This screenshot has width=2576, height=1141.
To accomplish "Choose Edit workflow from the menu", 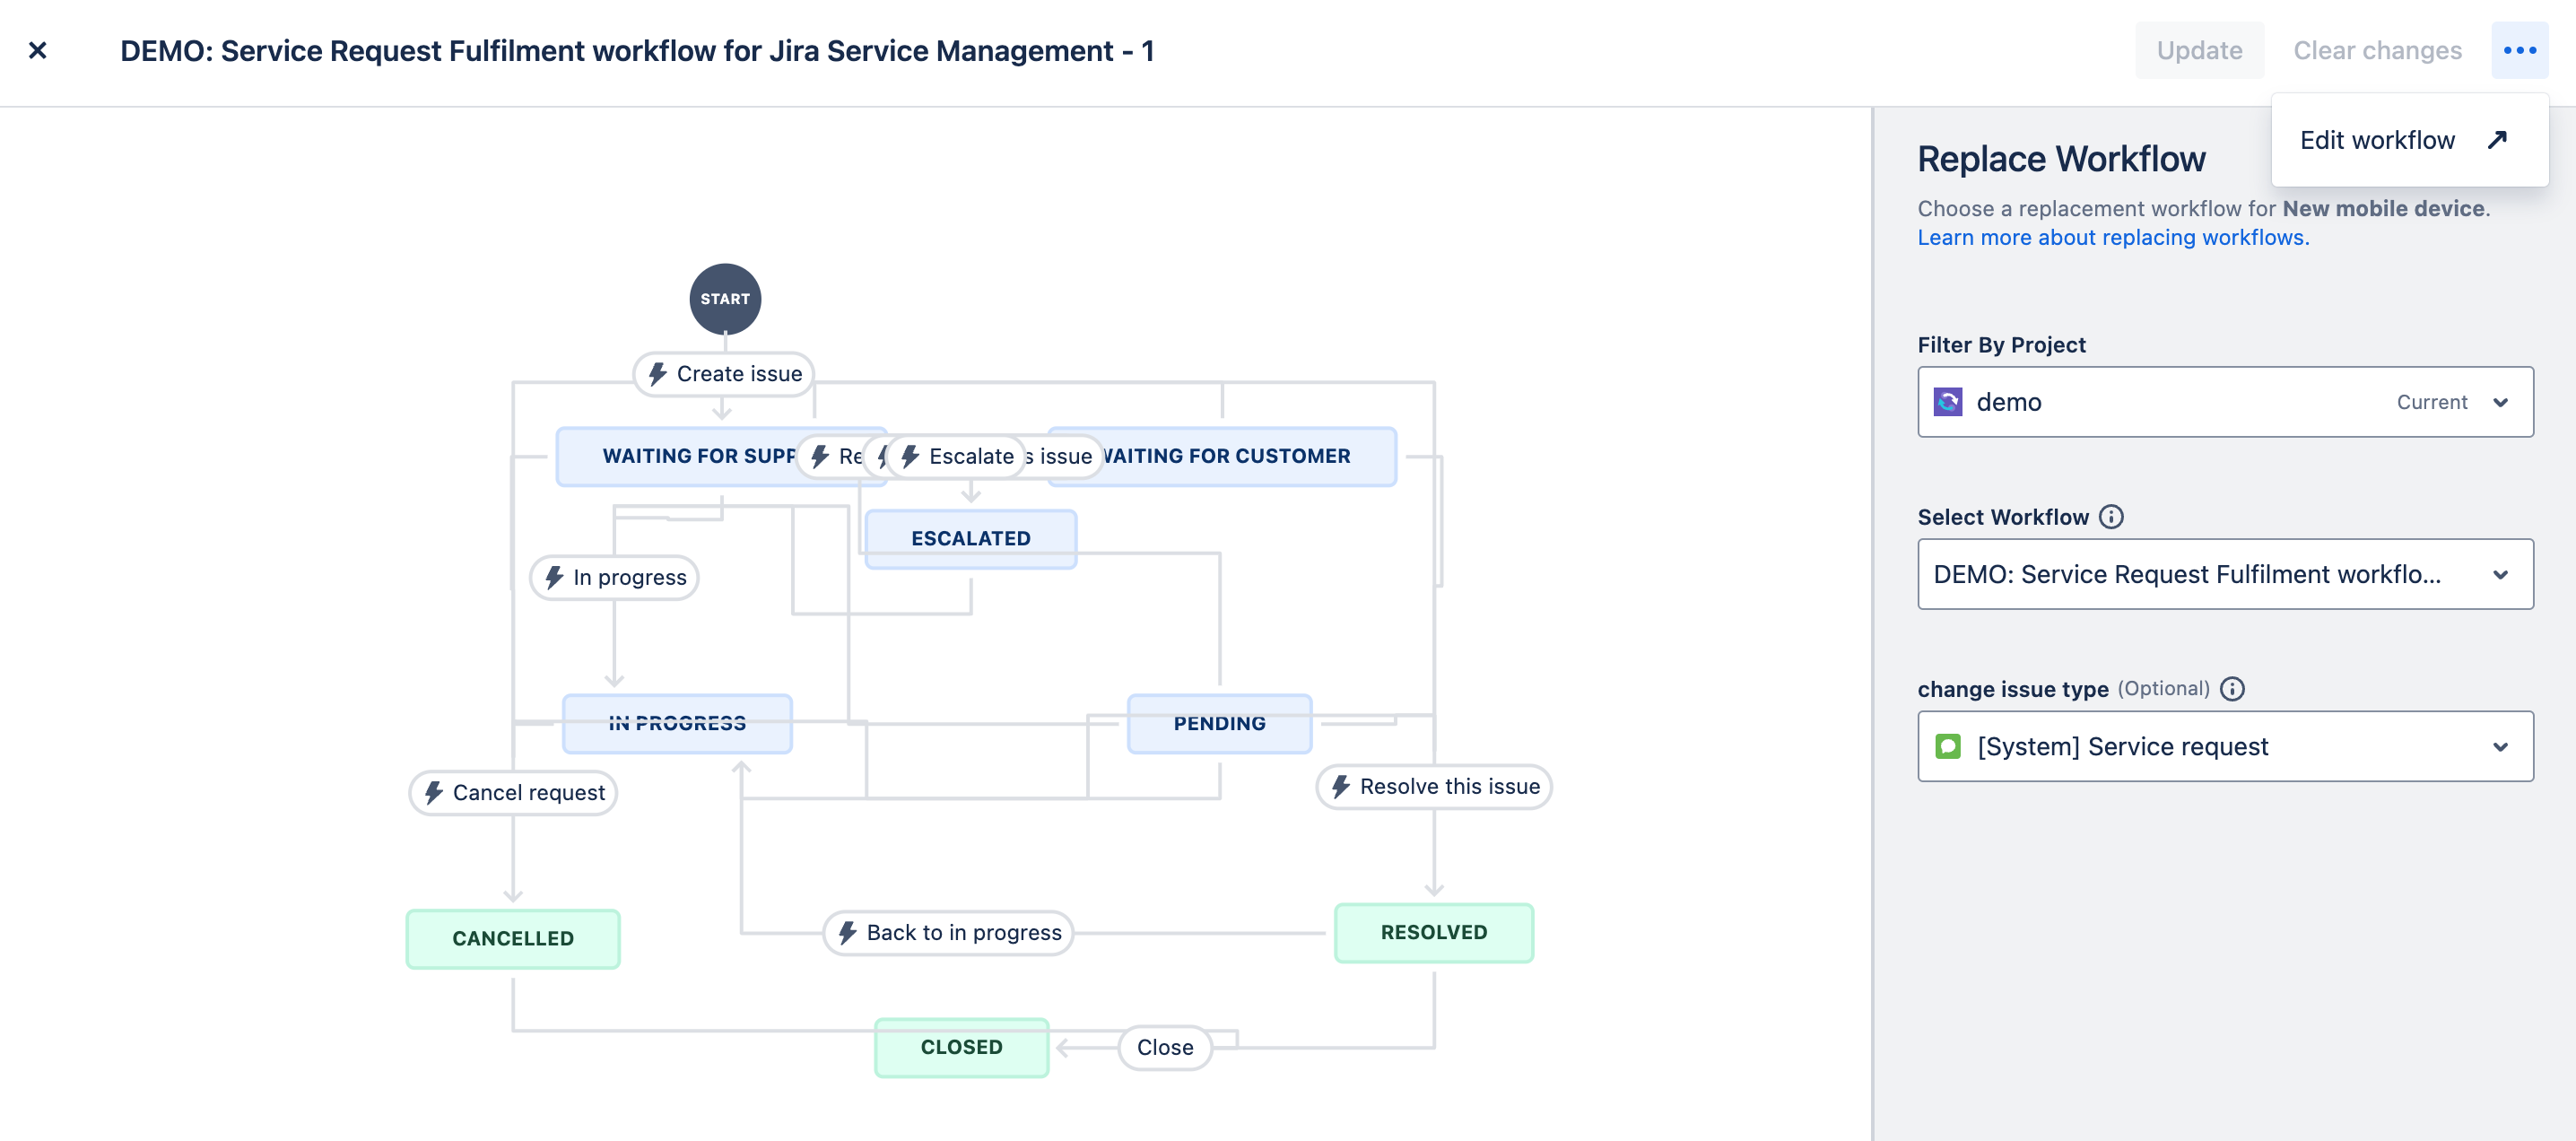I will point(2409,140).
